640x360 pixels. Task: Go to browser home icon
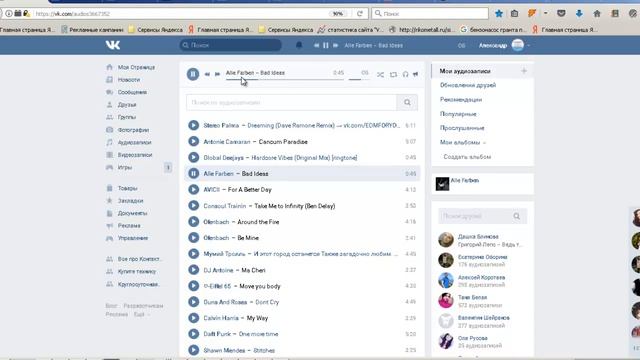(597, 13)
